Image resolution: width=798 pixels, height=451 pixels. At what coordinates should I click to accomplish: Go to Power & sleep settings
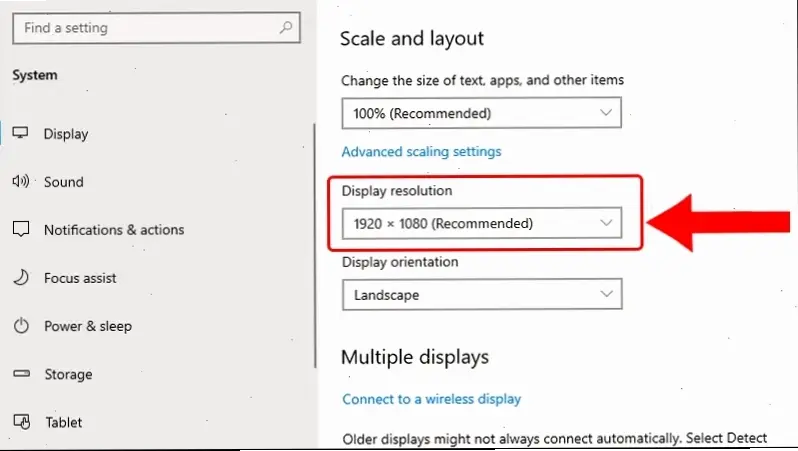(88, 326)
